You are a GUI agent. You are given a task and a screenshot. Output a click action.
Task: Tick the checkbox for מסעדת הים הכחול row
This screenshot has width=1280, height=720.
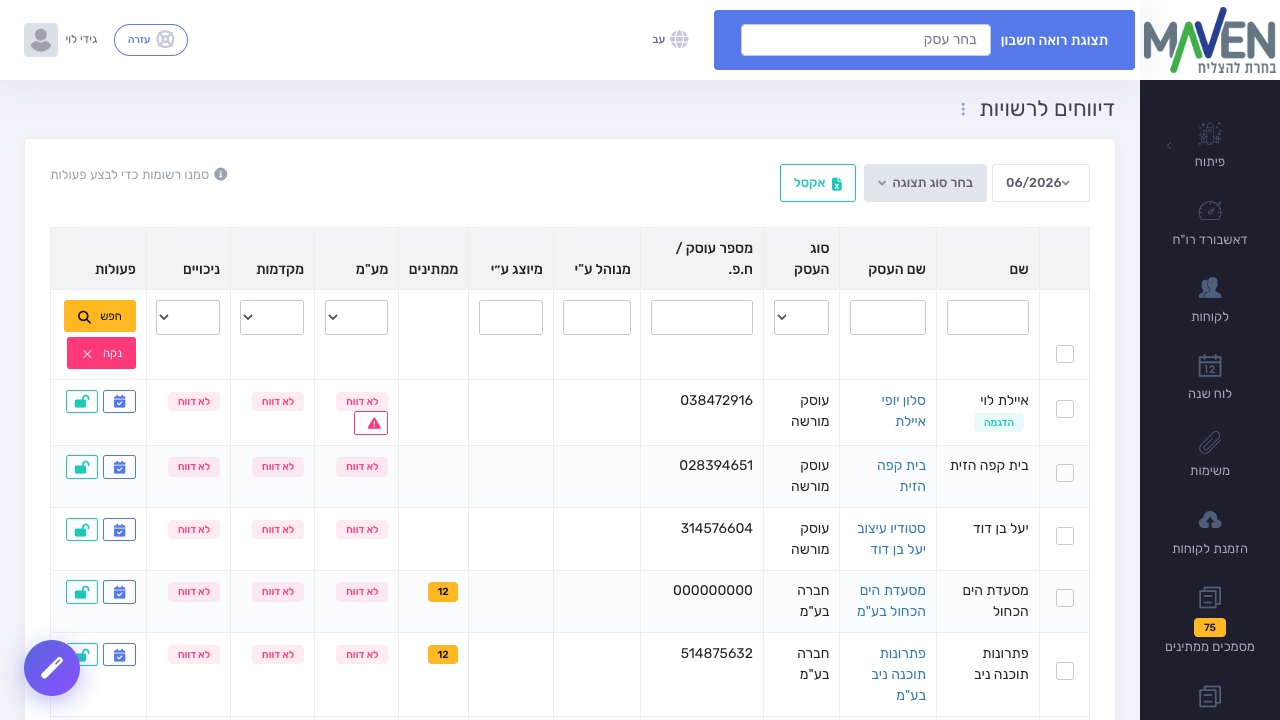(x=1065, y=598)
